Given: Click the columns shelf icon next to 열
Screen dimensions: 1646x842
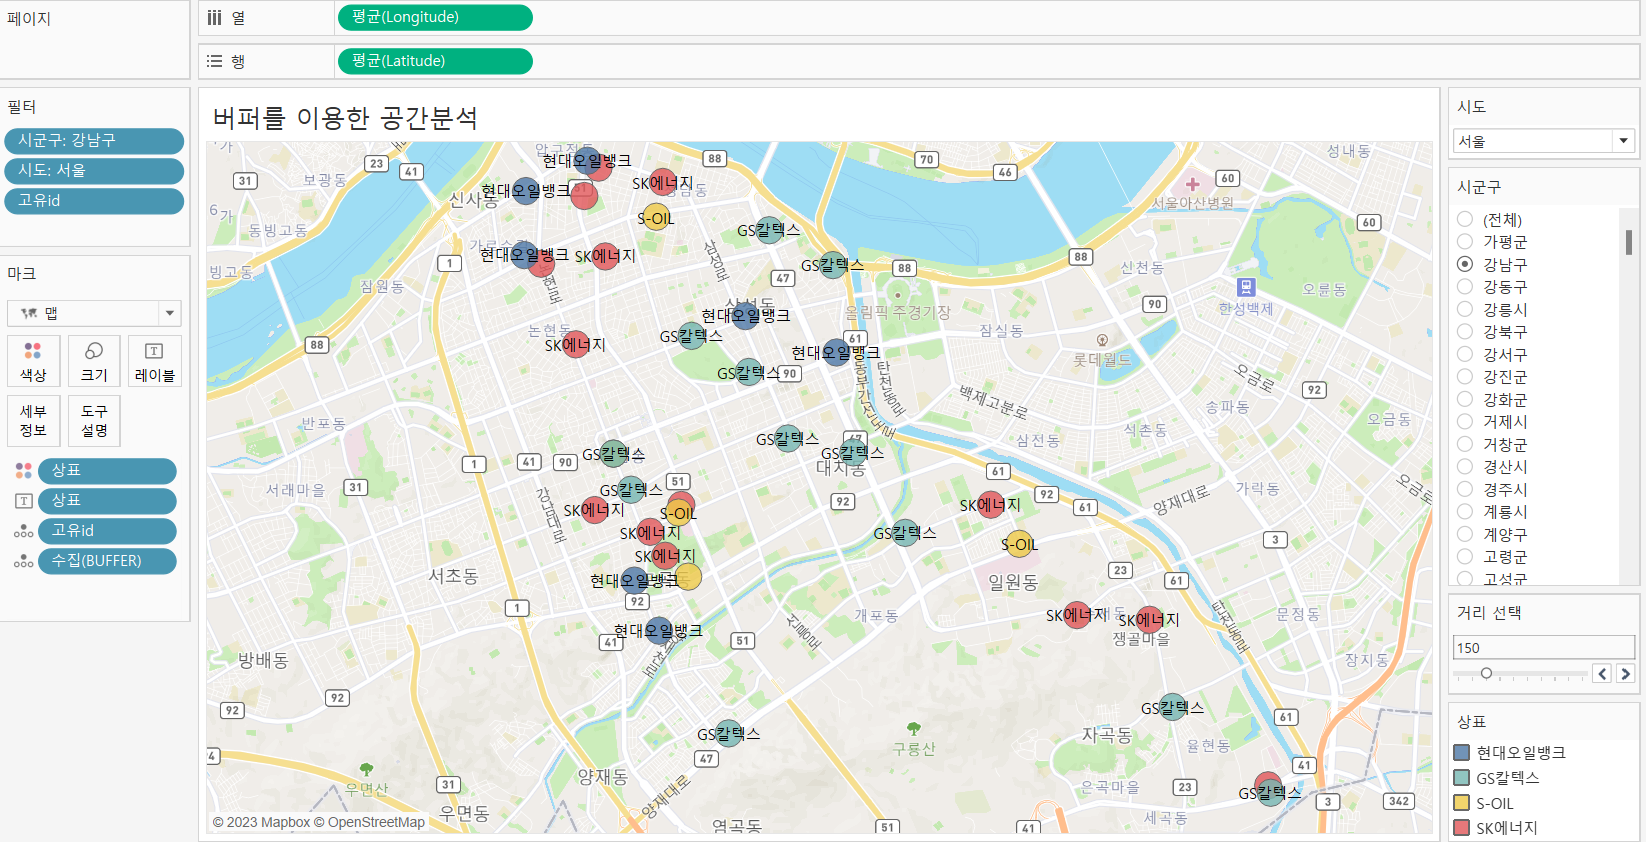Looking at the screenshot, I should (214, 18).
